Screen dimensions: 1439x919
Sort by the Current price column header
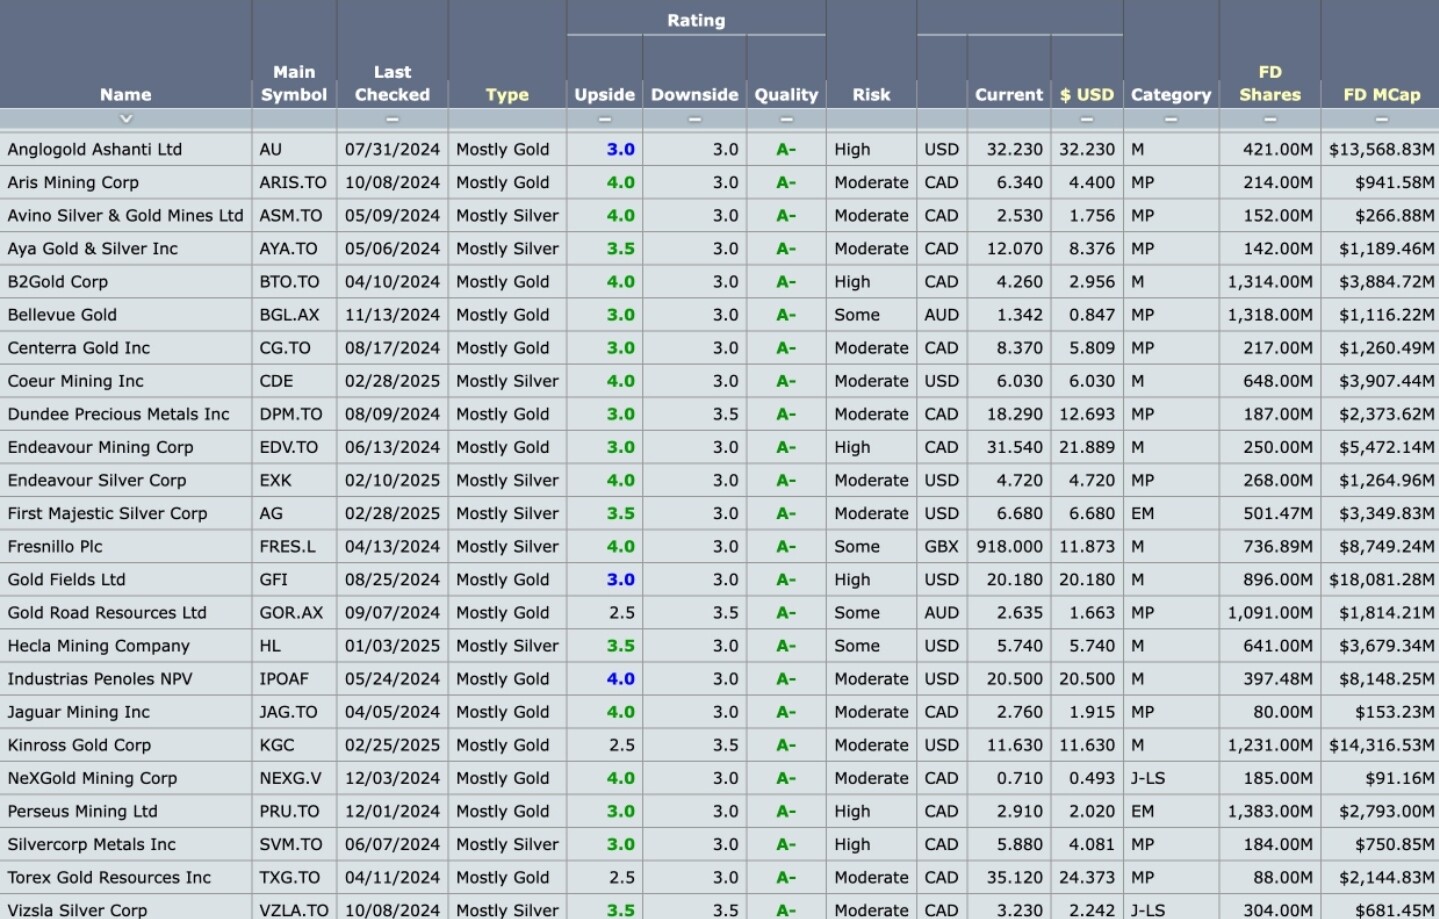tap(1009, 95)
